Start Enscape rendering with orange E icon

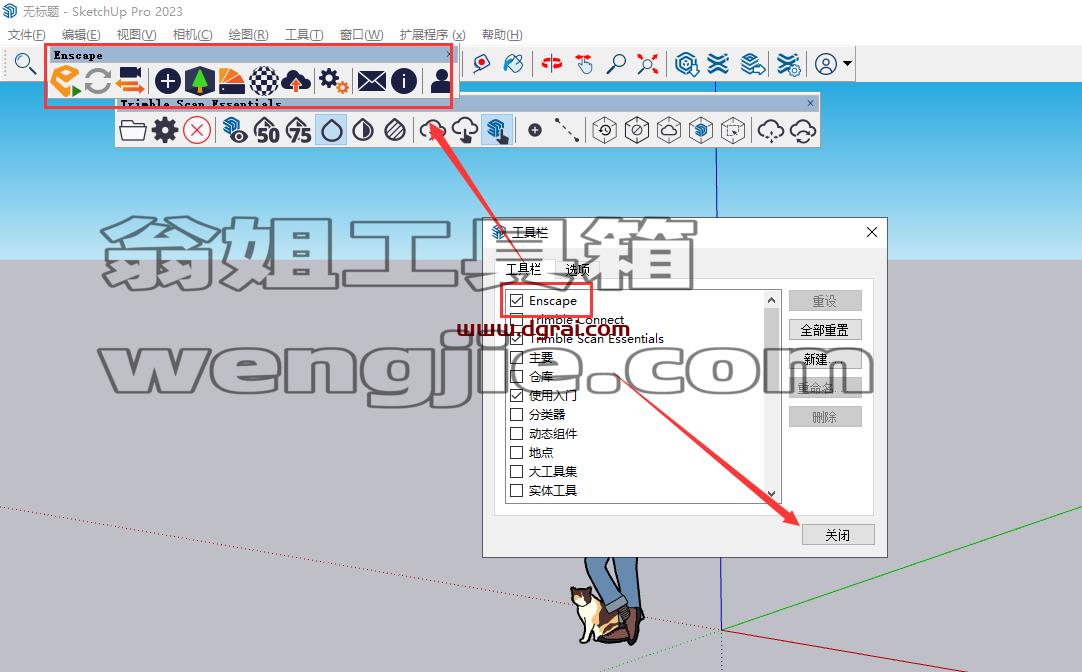[x=64, y=81]
